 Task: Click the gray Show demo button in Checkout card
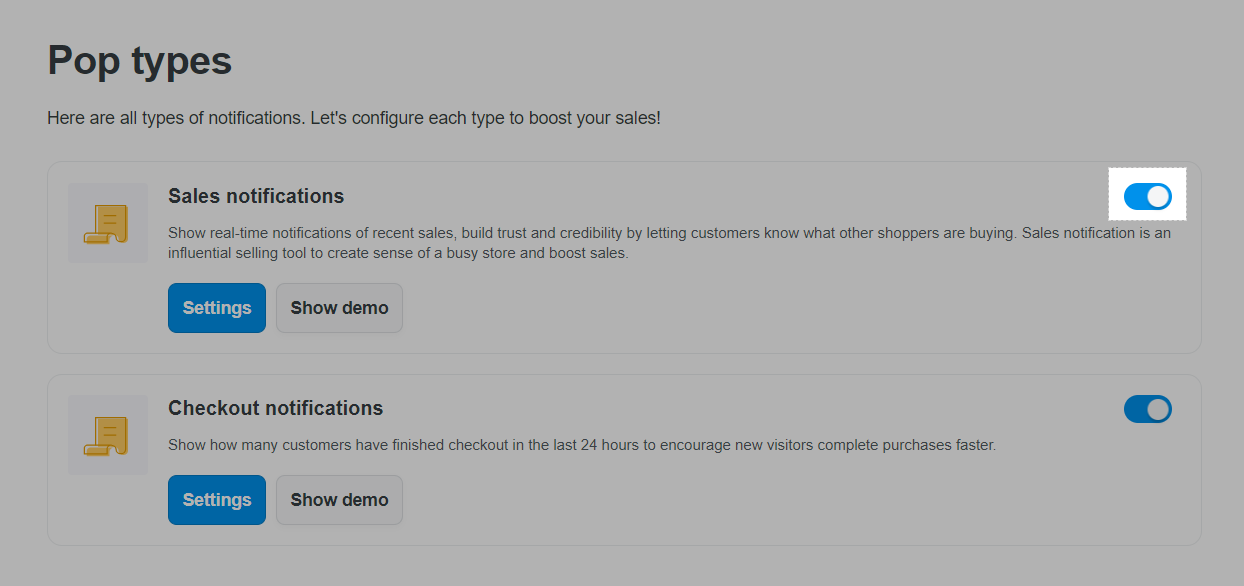pyautogui.click(x=339, y=500)
